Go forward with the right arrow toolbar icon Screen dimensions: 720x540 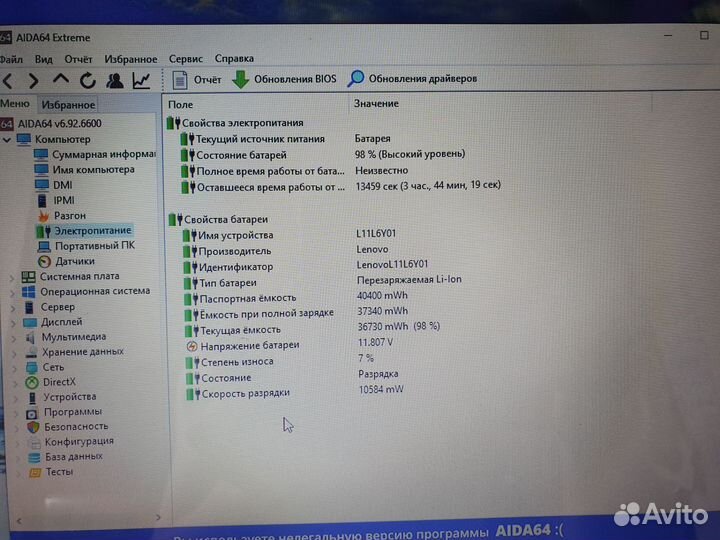[x=33, y=81]
